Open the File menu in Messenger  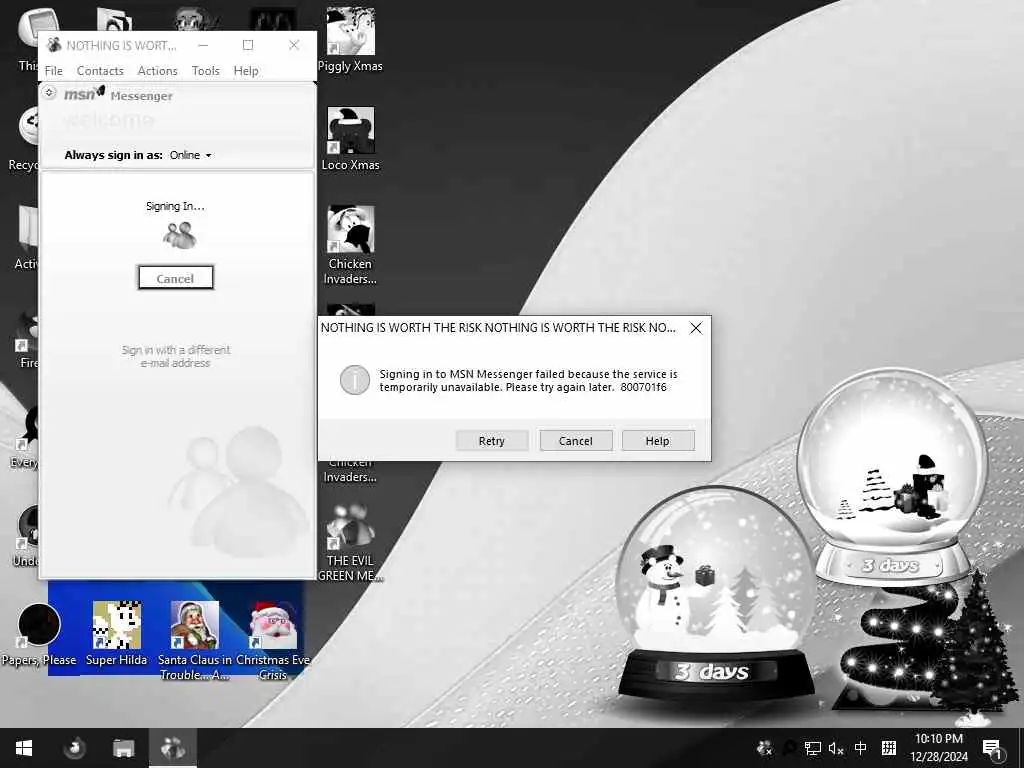tap(54, 71)
